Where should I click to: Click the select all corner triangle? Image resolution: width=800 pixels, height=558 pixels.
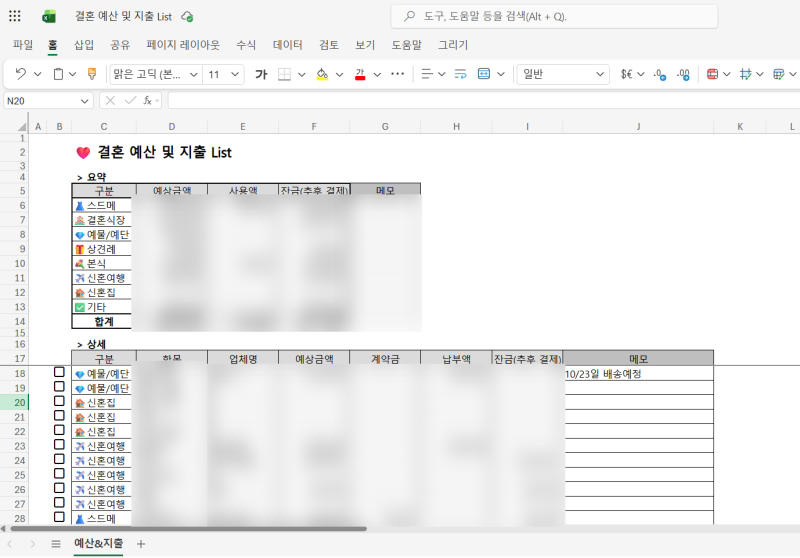[x=22, y=126]
